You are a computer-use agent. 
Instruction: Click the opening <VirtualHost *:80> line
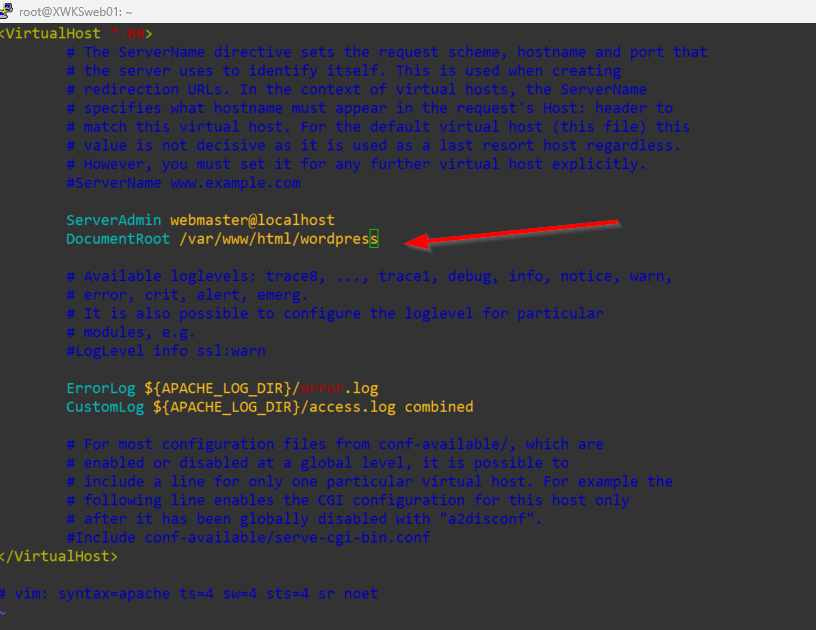click(x=76, y=33)
